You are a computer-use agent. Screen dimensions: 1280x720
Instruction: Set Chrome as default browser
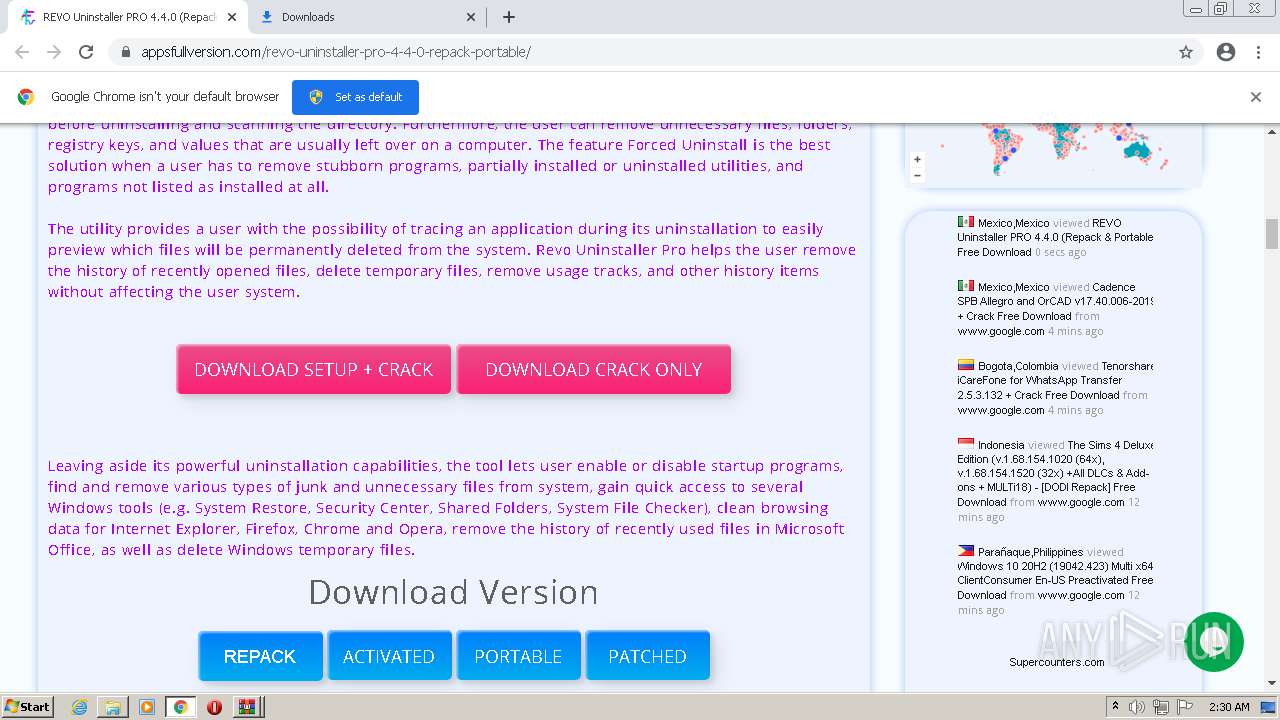click(x=355, y=97)
